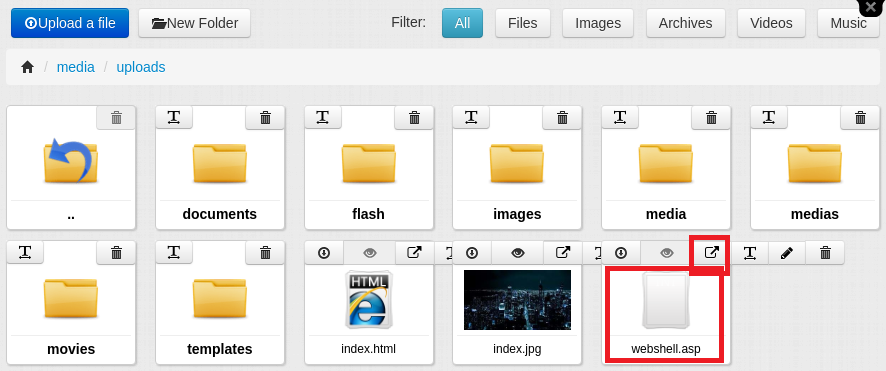Image resolution: width=886 pixels, height=371 pixels.
Task: Delete the media folder
Action: [x=711, y=117]
